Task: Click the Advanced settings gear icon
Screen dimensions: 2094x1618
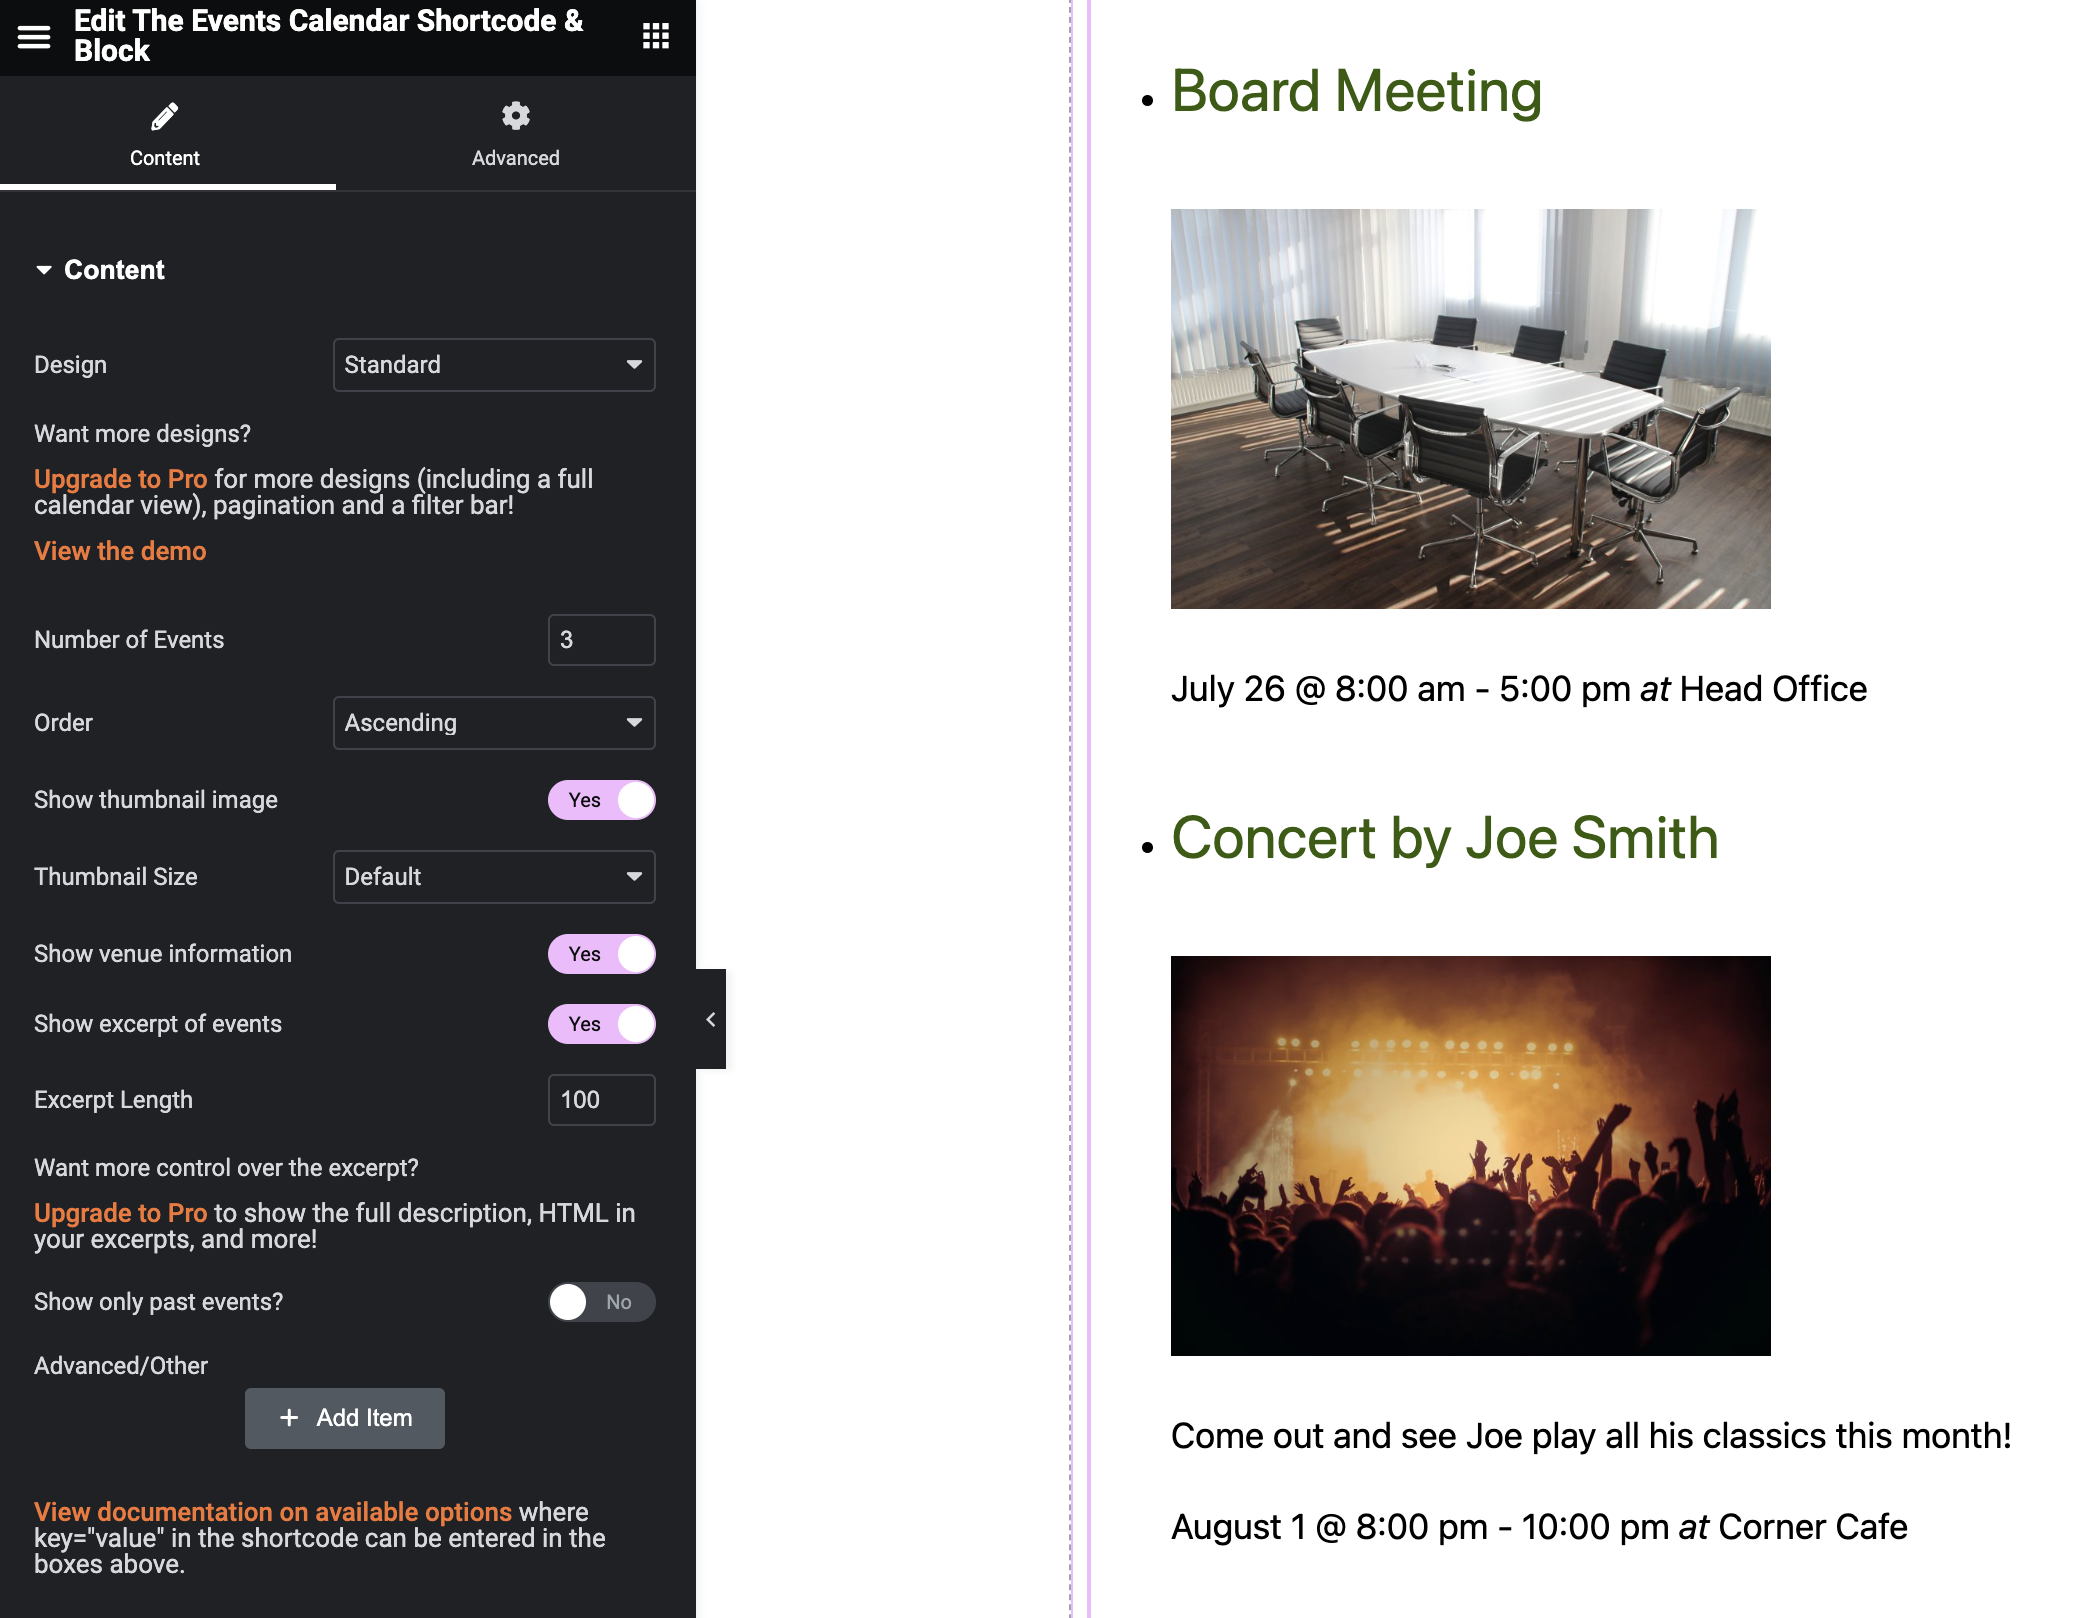Action: pyautogui.click(x=513, y=116)
